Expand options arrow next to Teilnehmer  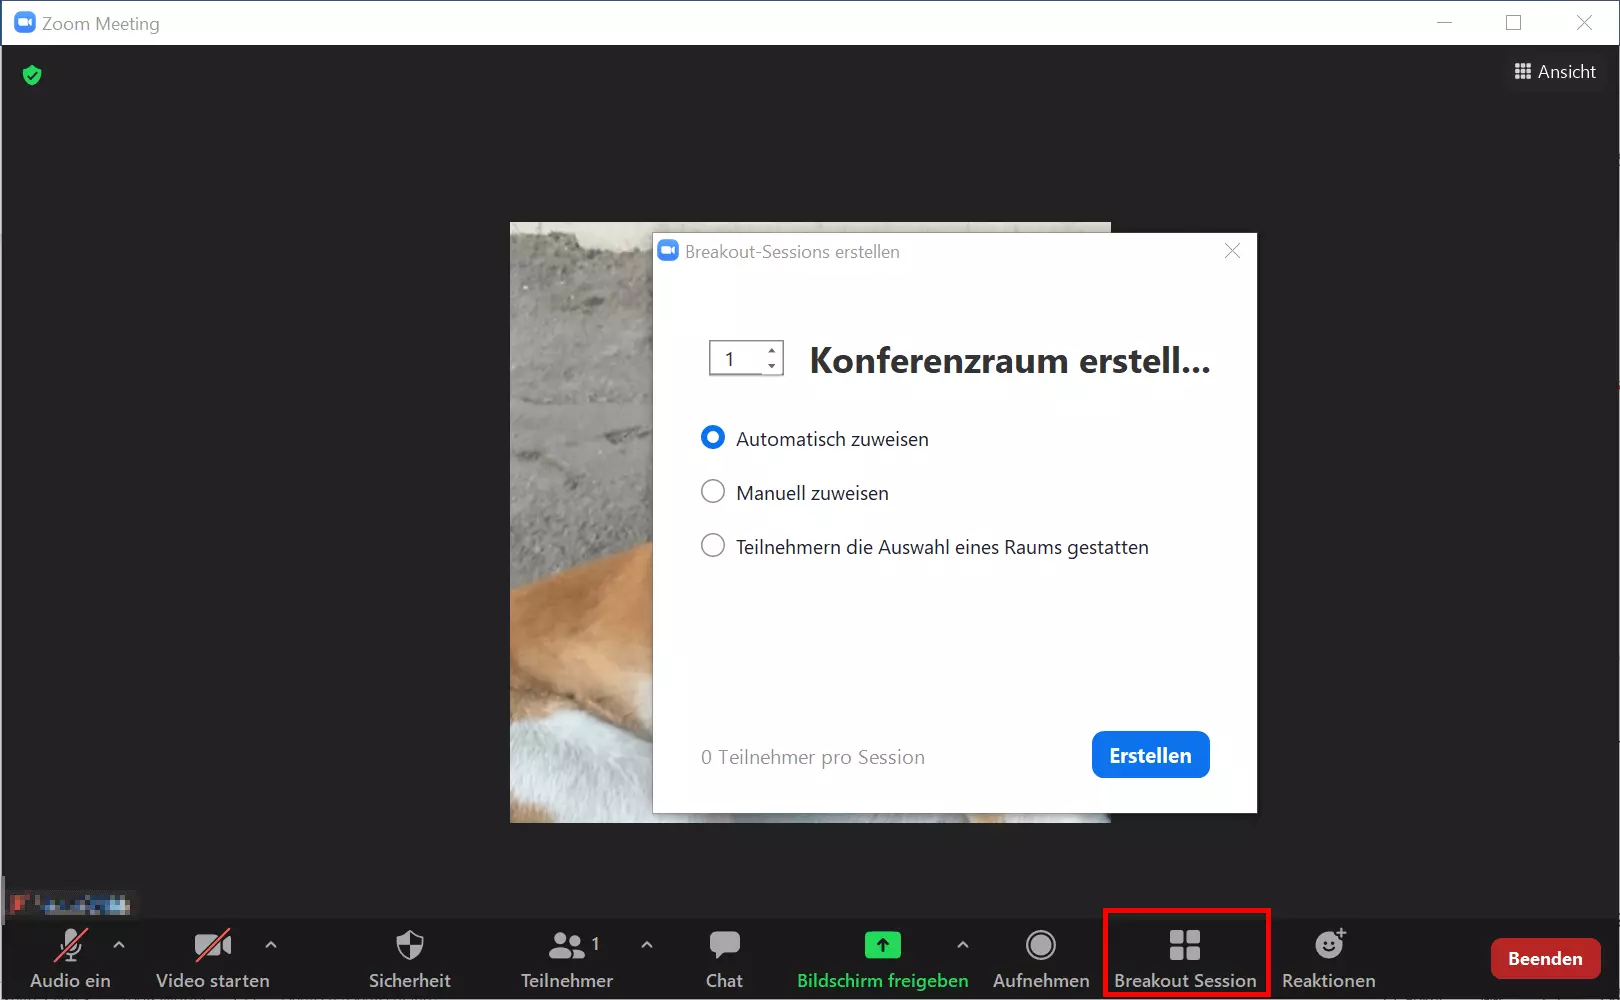647,944
